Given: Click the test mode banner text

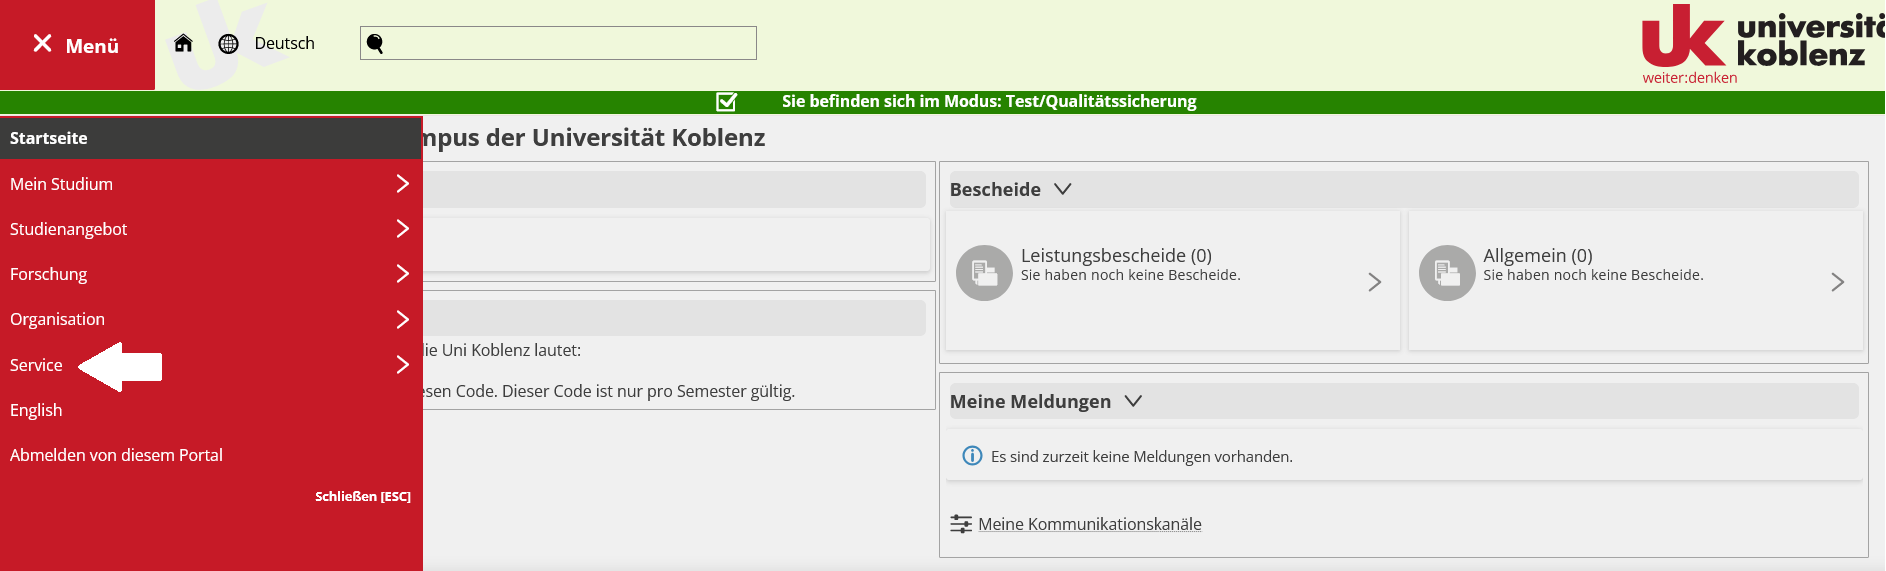Looking at the screenshot, I should (x=989, y=101).
